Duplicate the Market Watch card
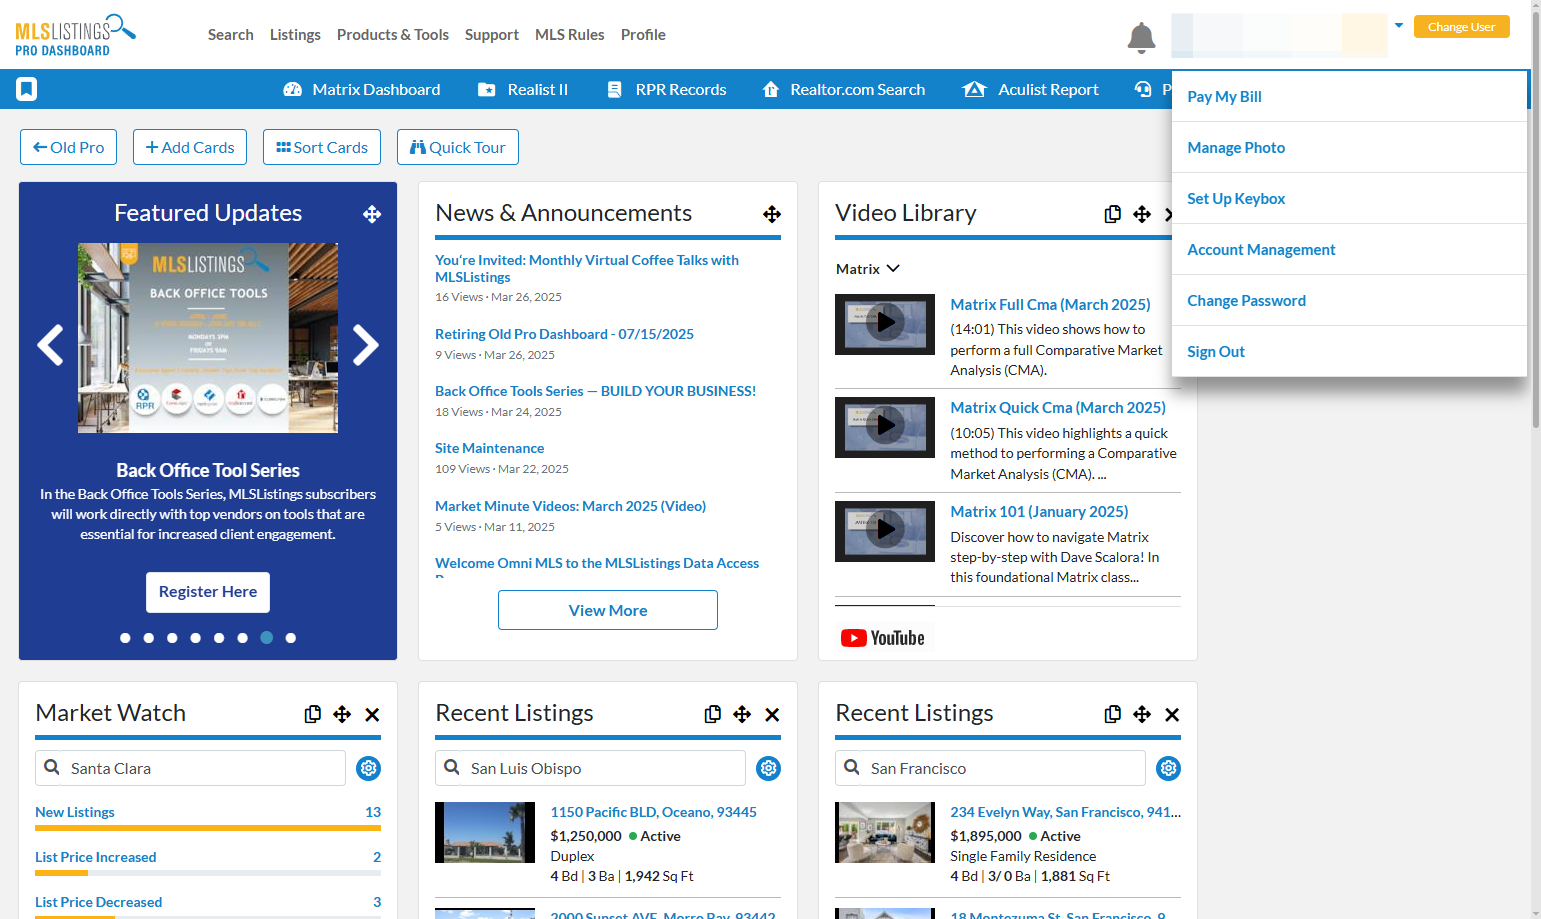Image resolution: width=1541 pixels, height=919 pixels. [313, 714]
